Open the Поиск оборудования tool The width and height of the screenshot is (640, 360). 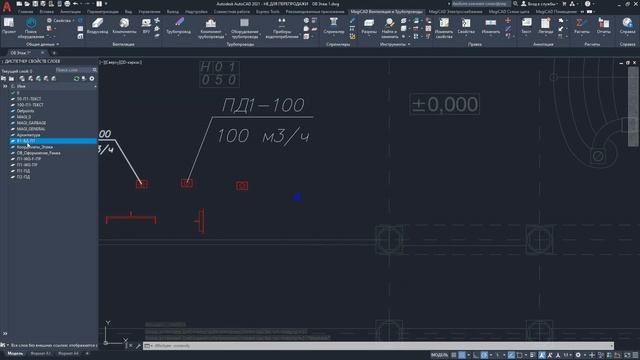(x=31, y=28)
